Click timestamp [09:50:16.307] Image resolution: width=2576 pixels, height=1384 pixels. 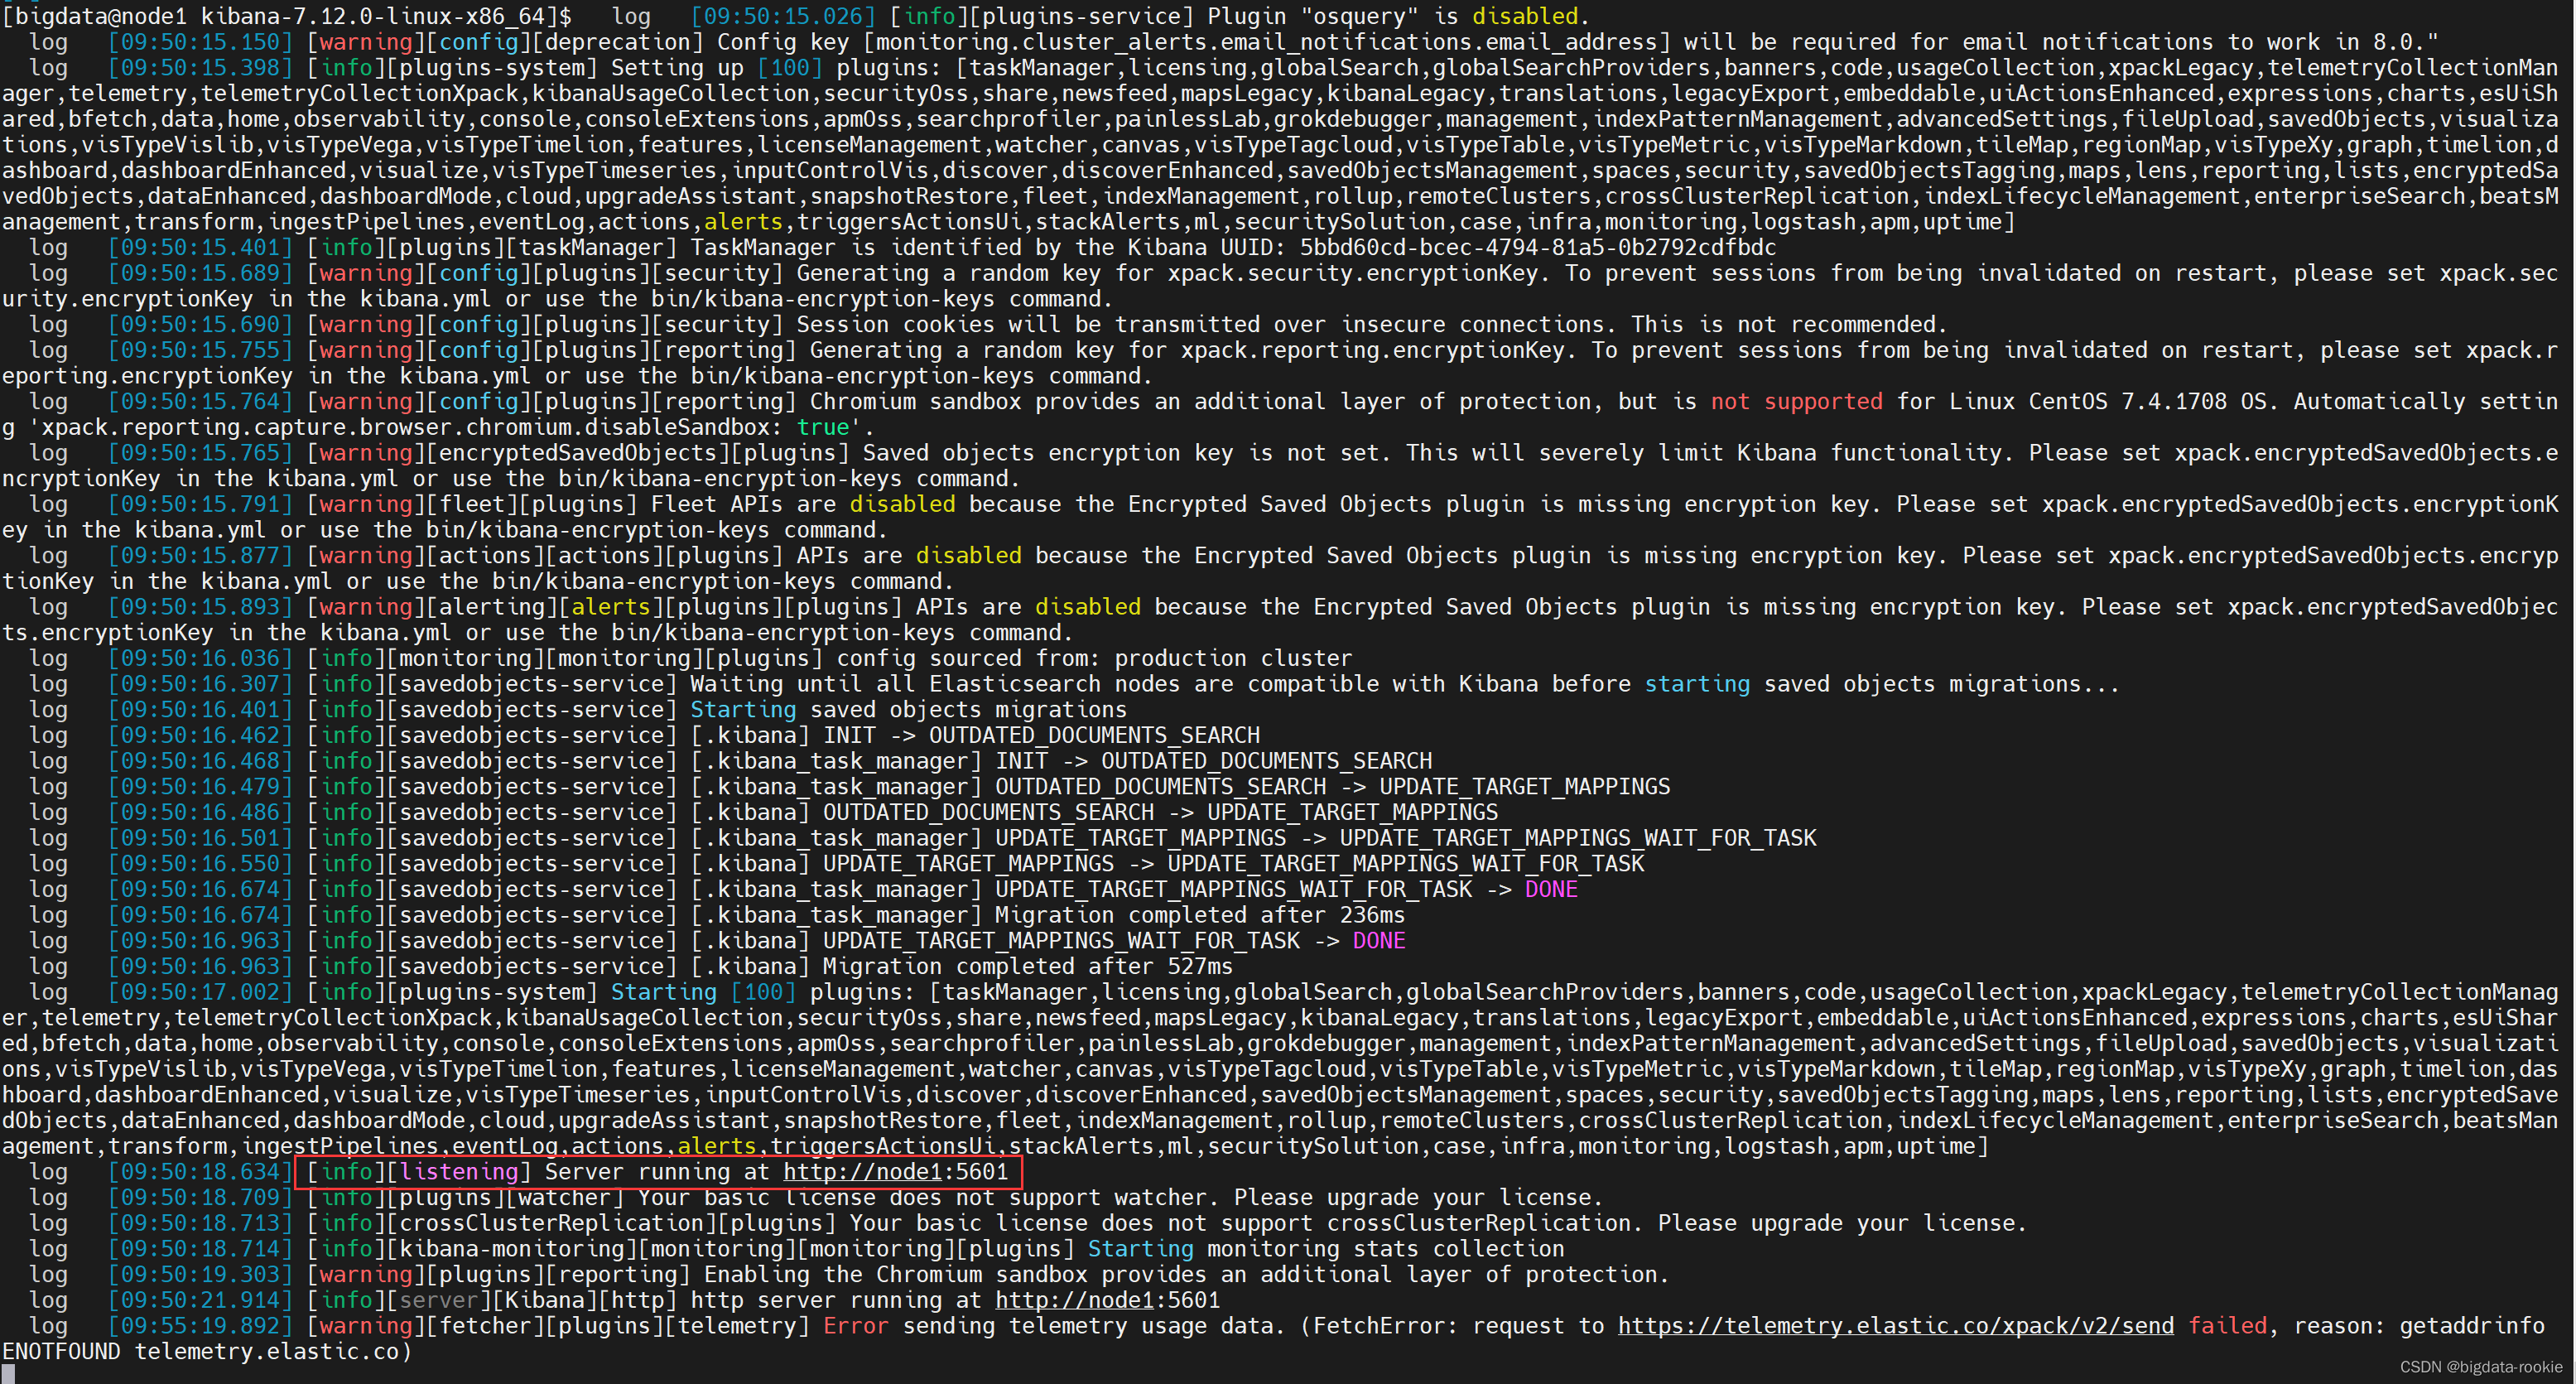pos(200,684)
